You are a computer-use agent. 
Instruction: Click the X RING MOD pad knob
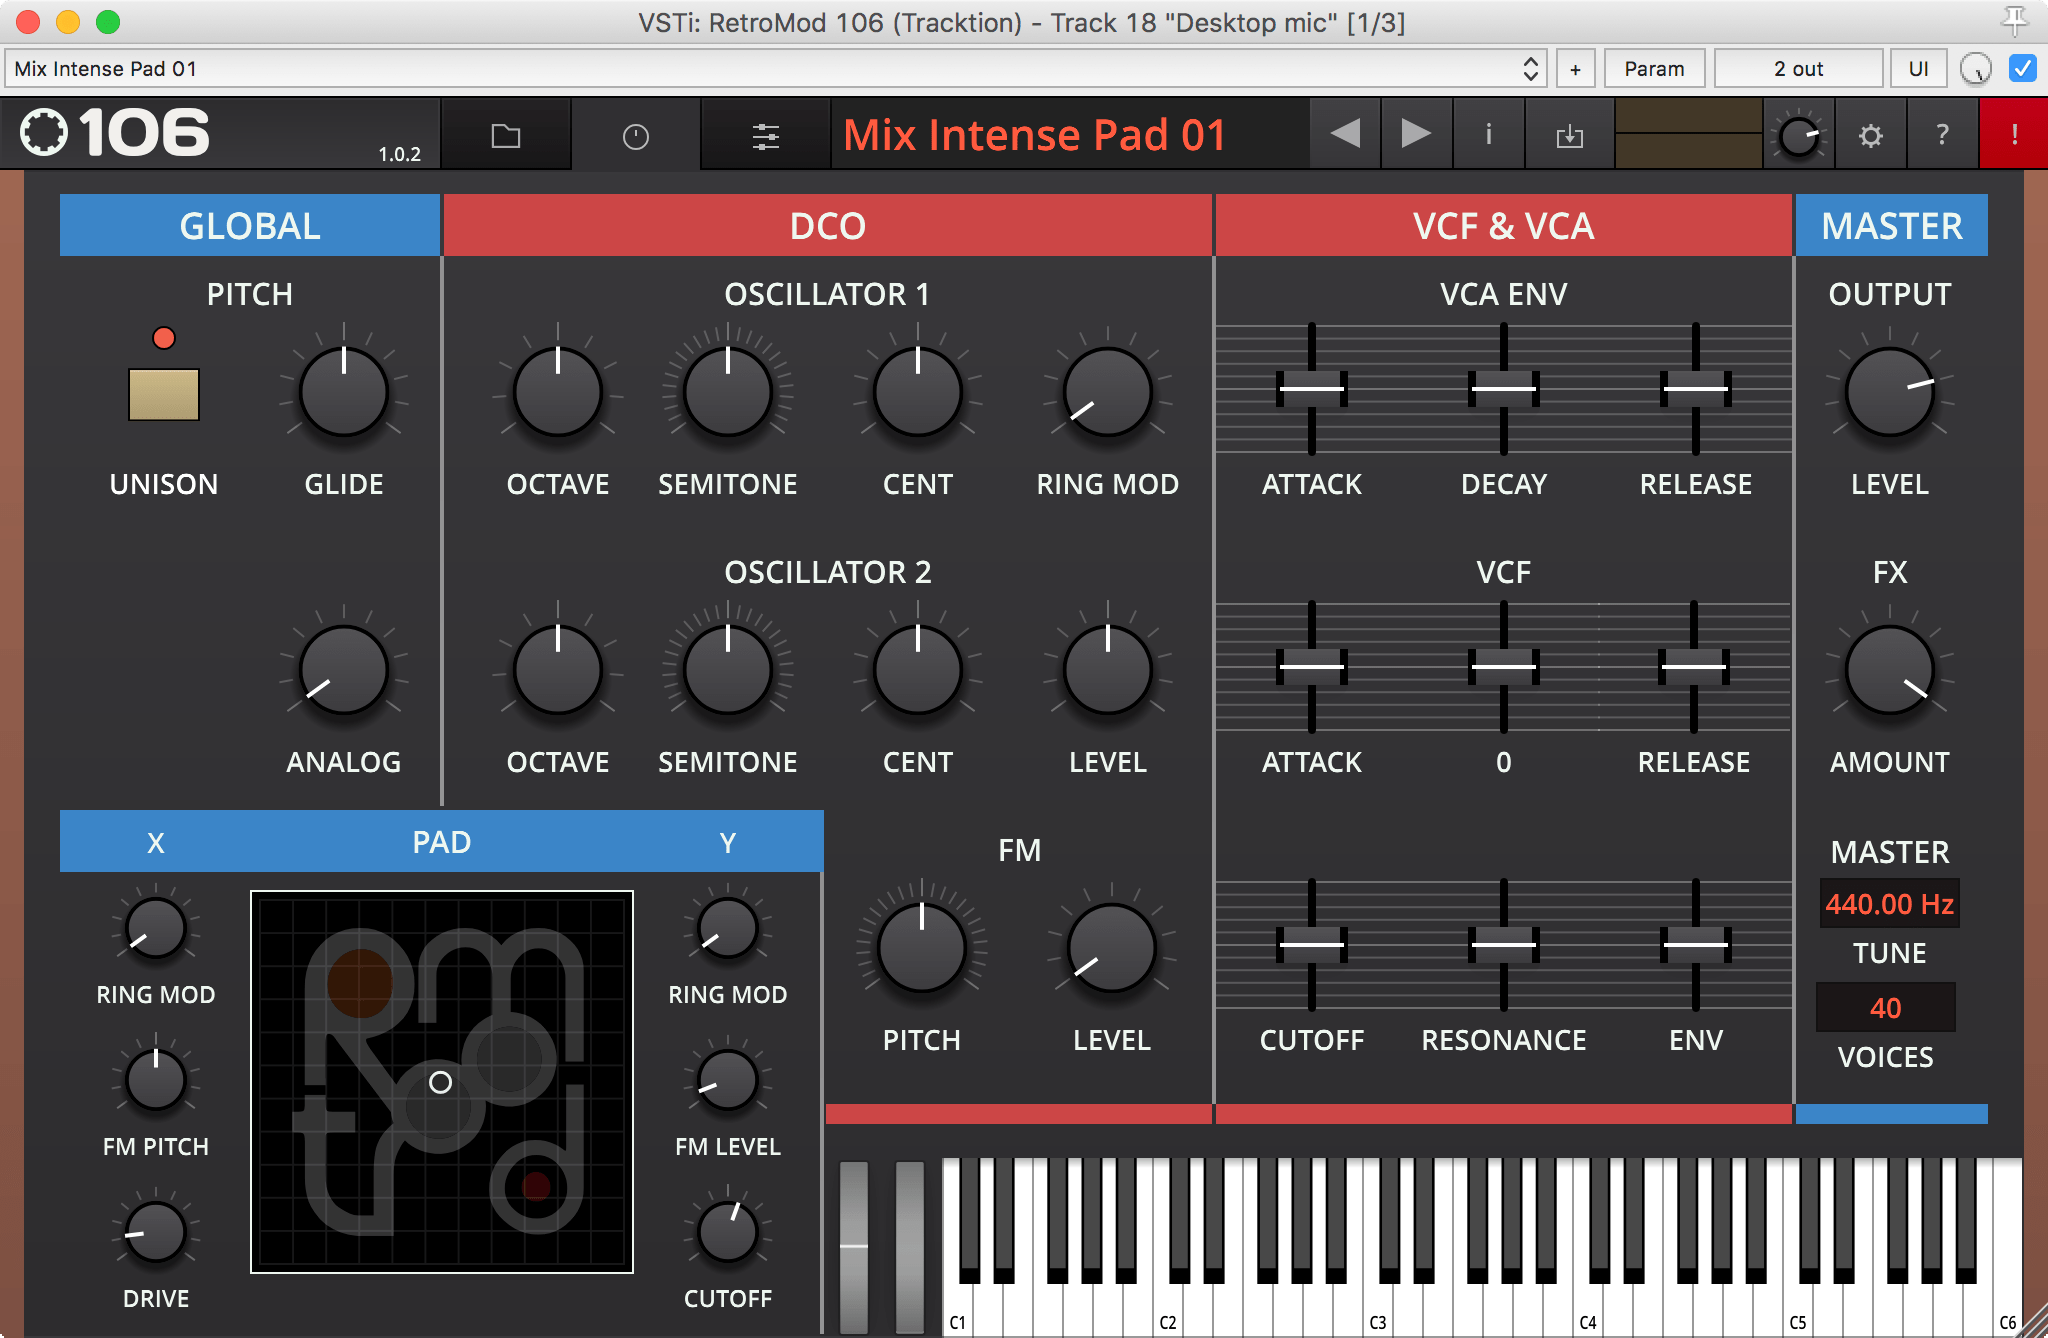coord(156,928)
